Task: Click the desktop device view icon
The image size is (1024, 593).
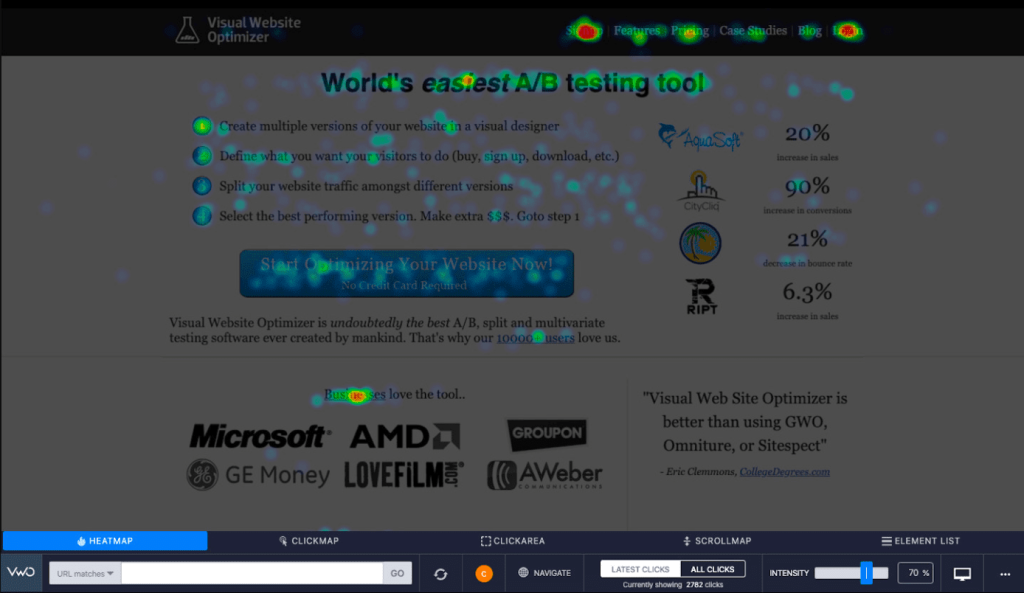Action: [962, 573]
